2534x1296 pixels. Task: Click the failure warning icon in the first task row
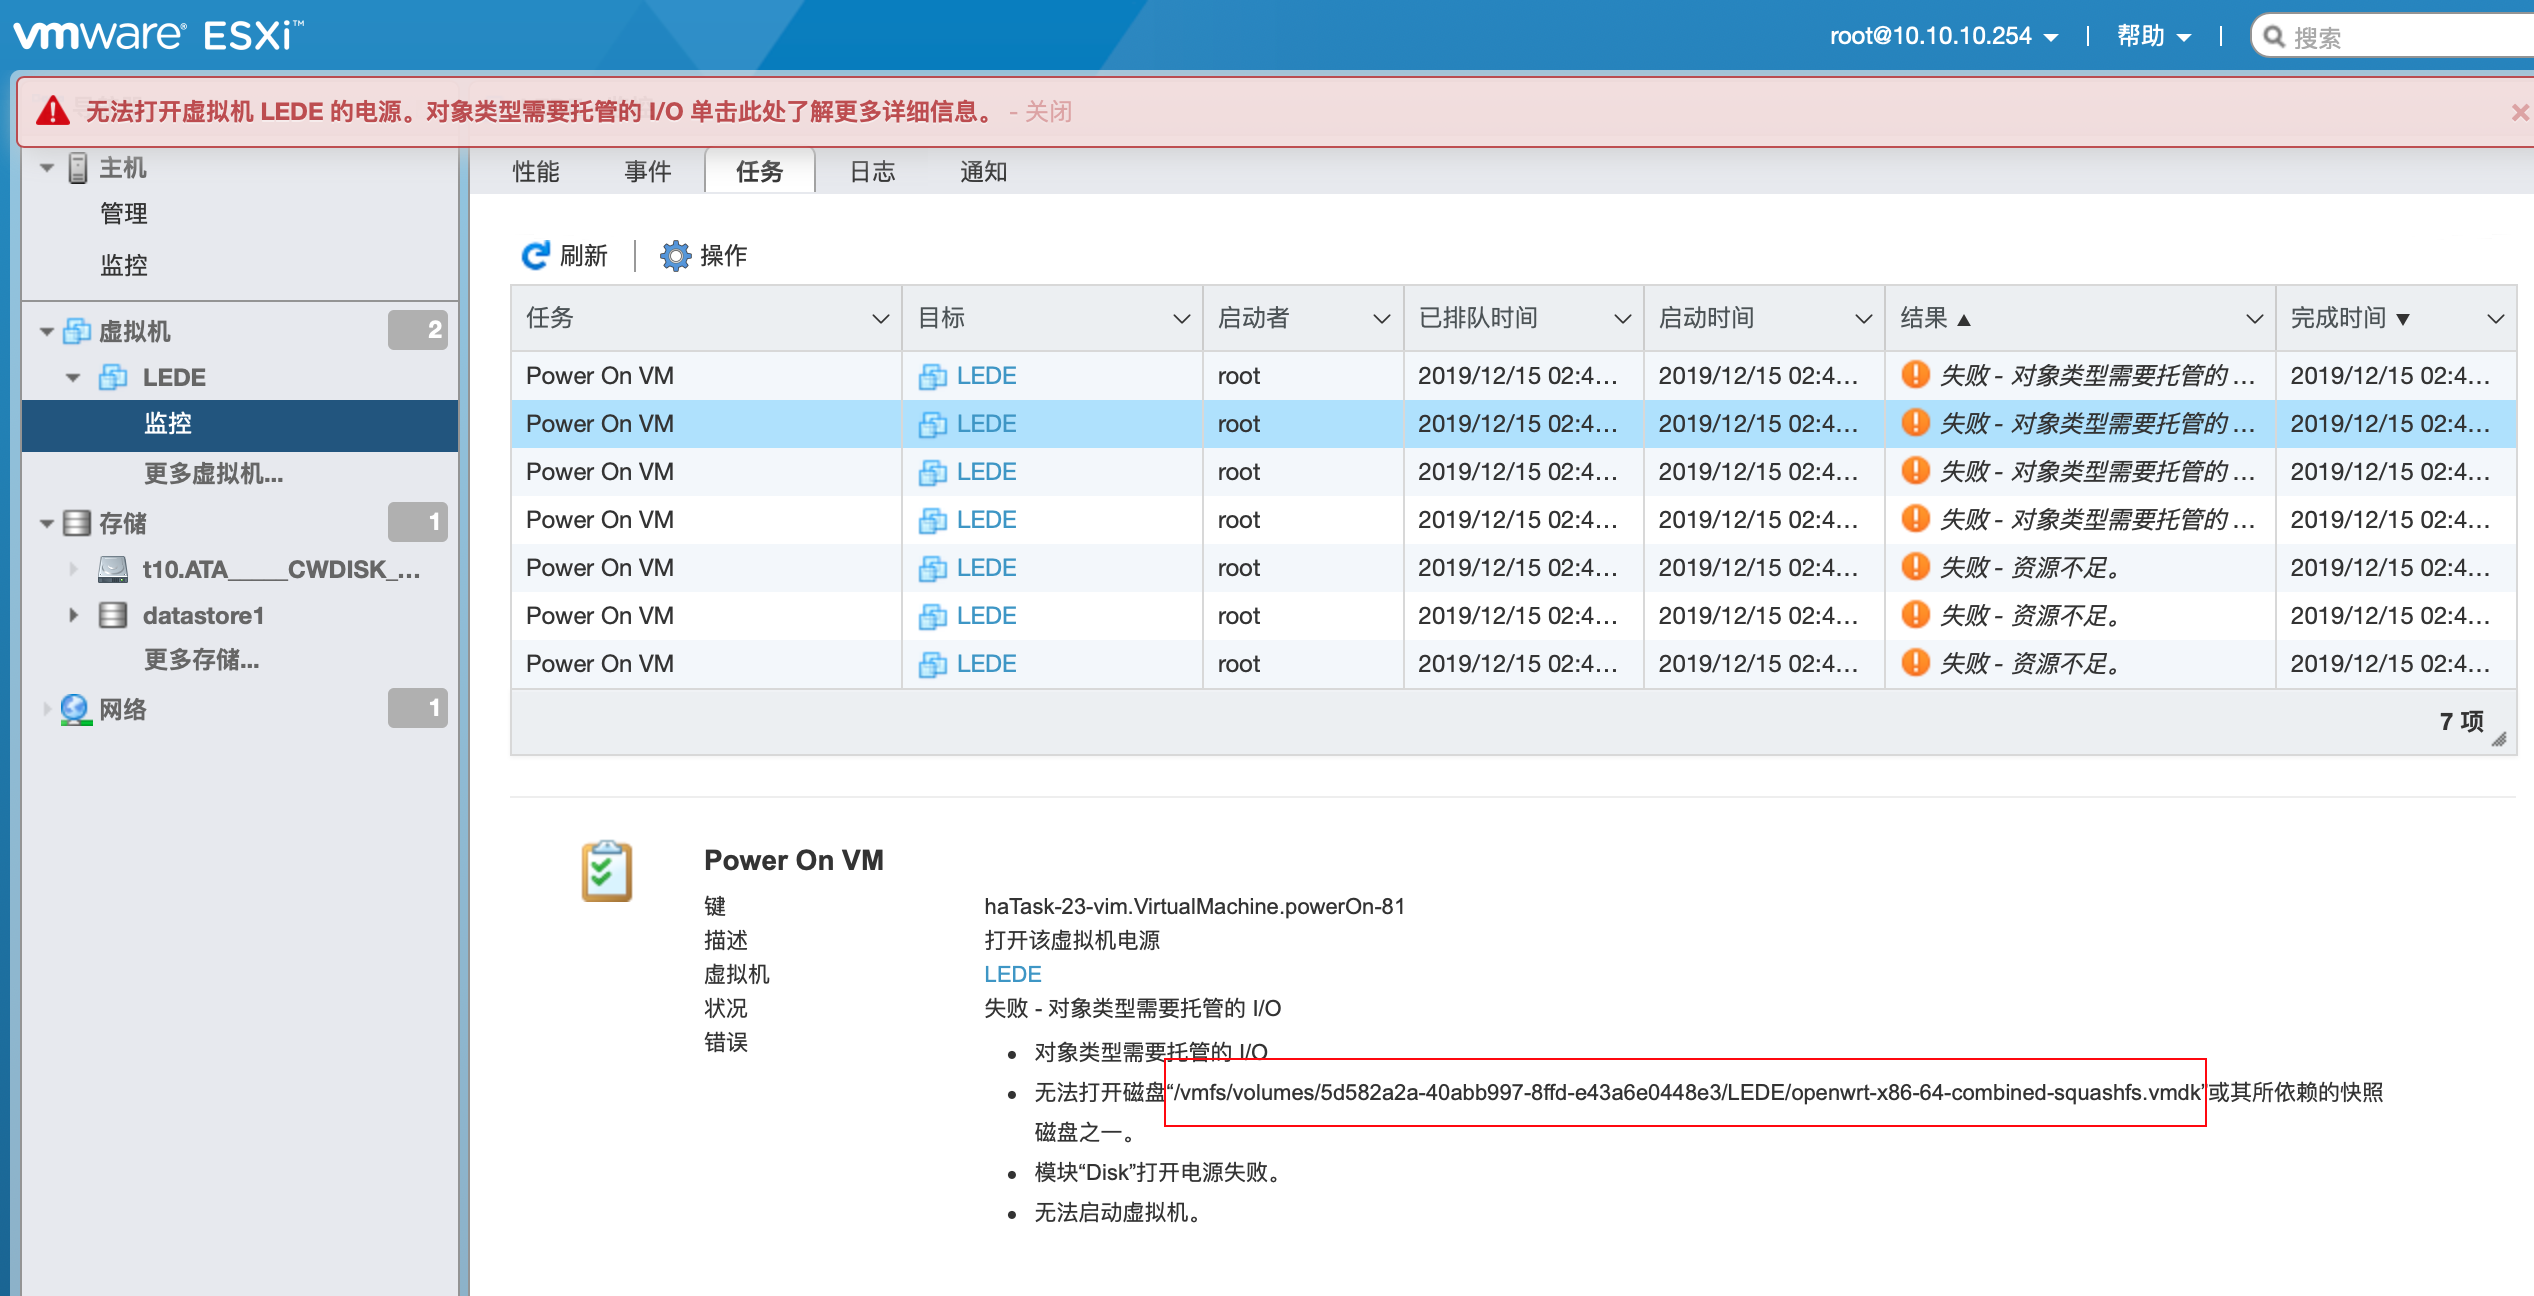pos(1915,375)
